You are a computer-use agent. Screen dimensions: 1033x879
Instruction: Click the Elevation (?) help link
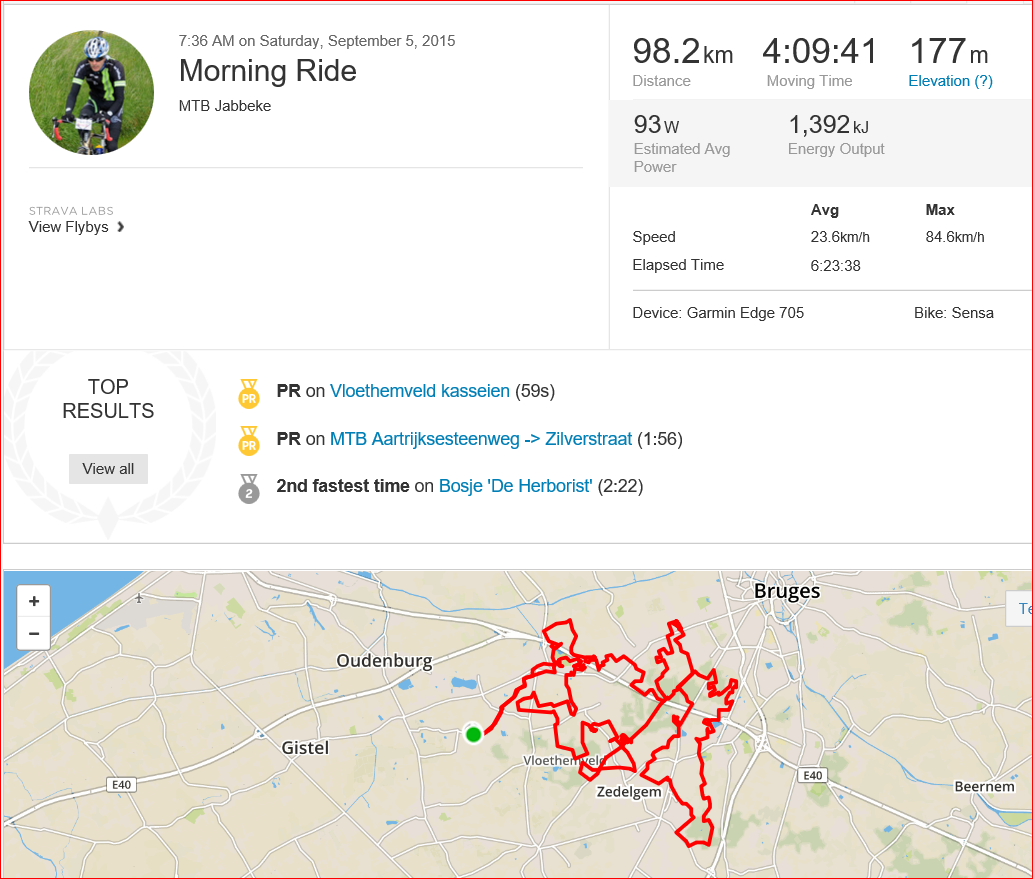(950, 81)
